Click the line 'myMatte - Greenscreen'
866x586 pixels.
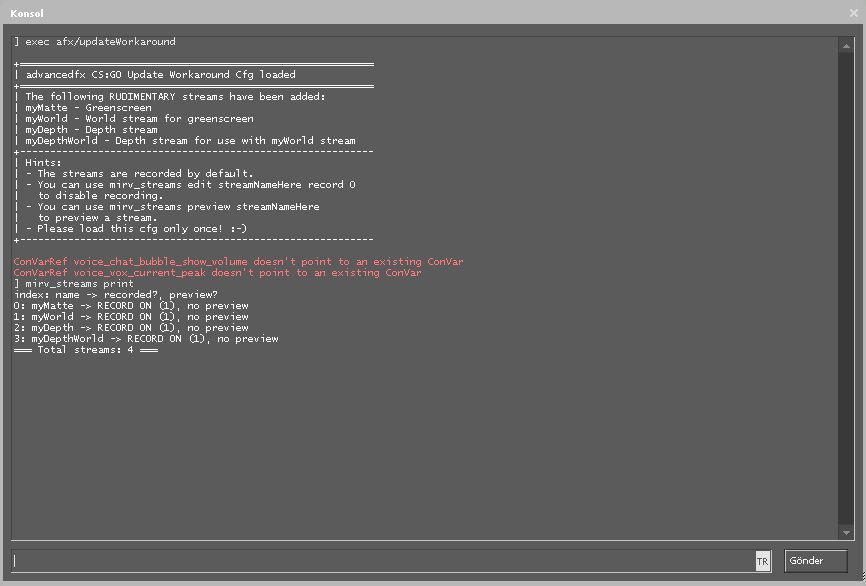(x=88, y=108)
